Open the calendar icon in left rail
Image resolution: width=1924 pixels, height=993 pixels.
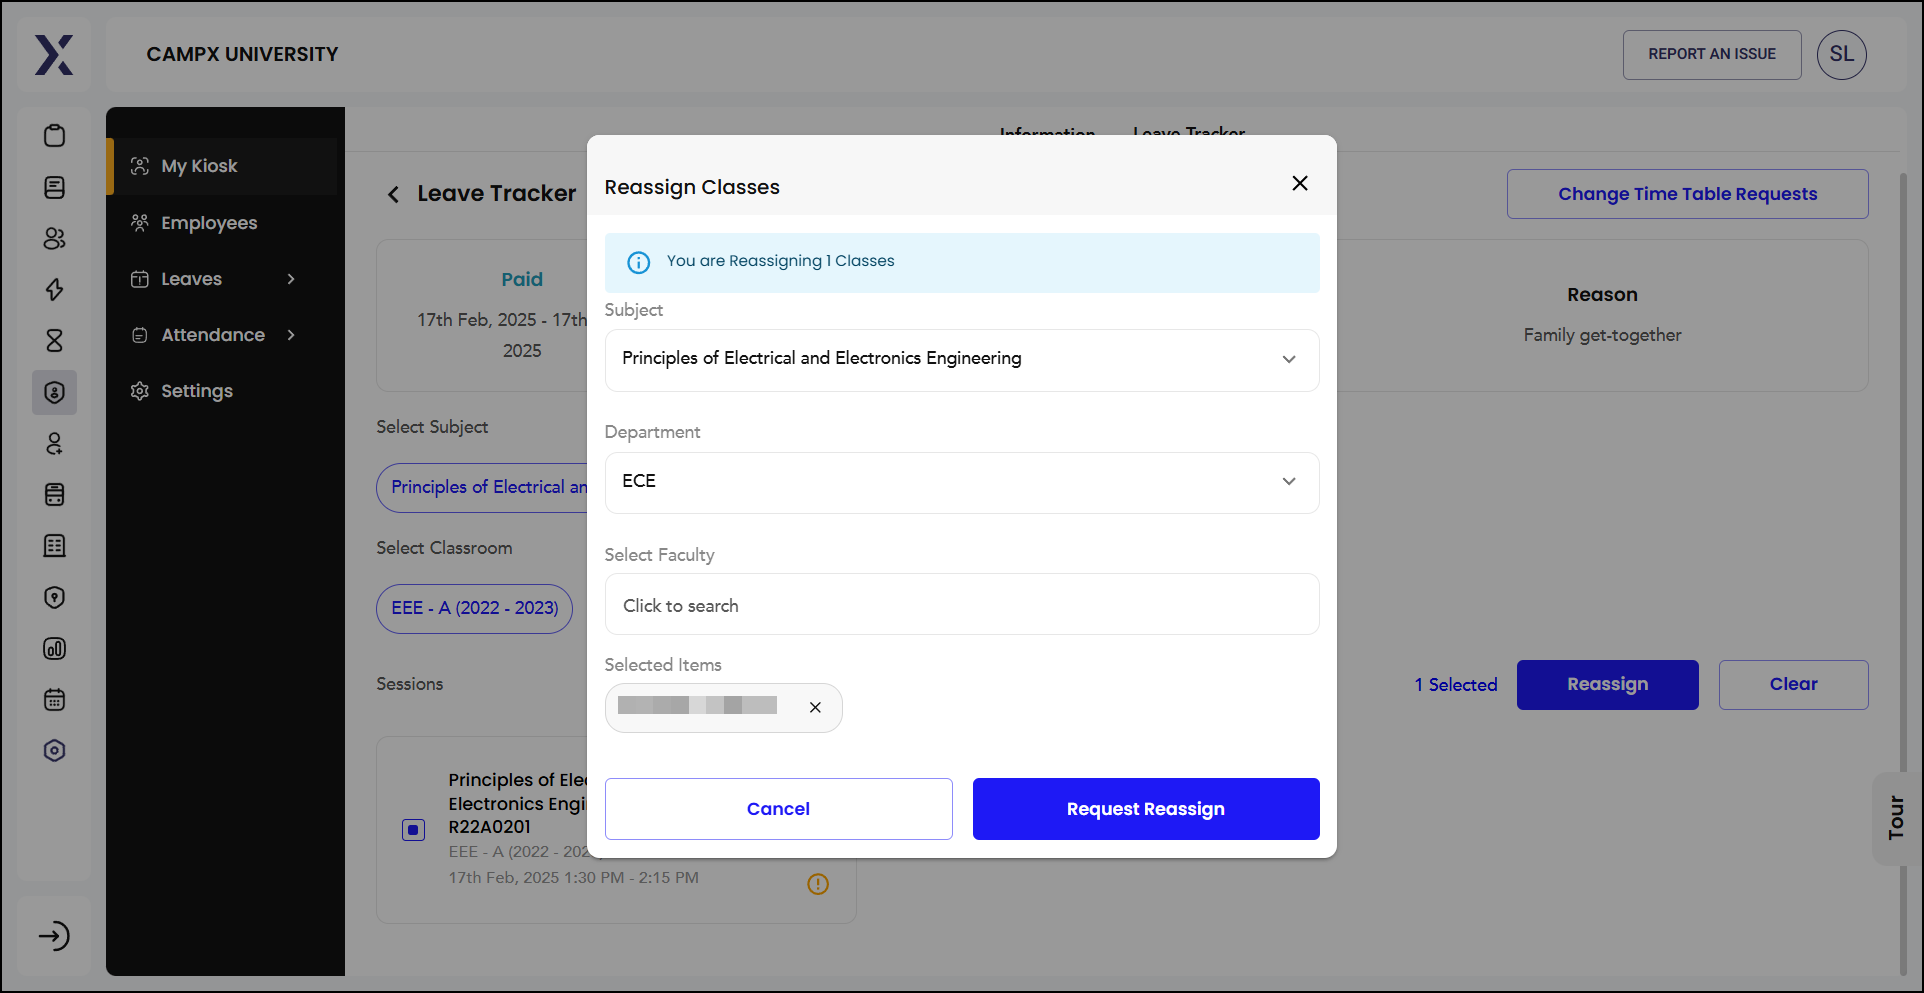pos(55,699)
